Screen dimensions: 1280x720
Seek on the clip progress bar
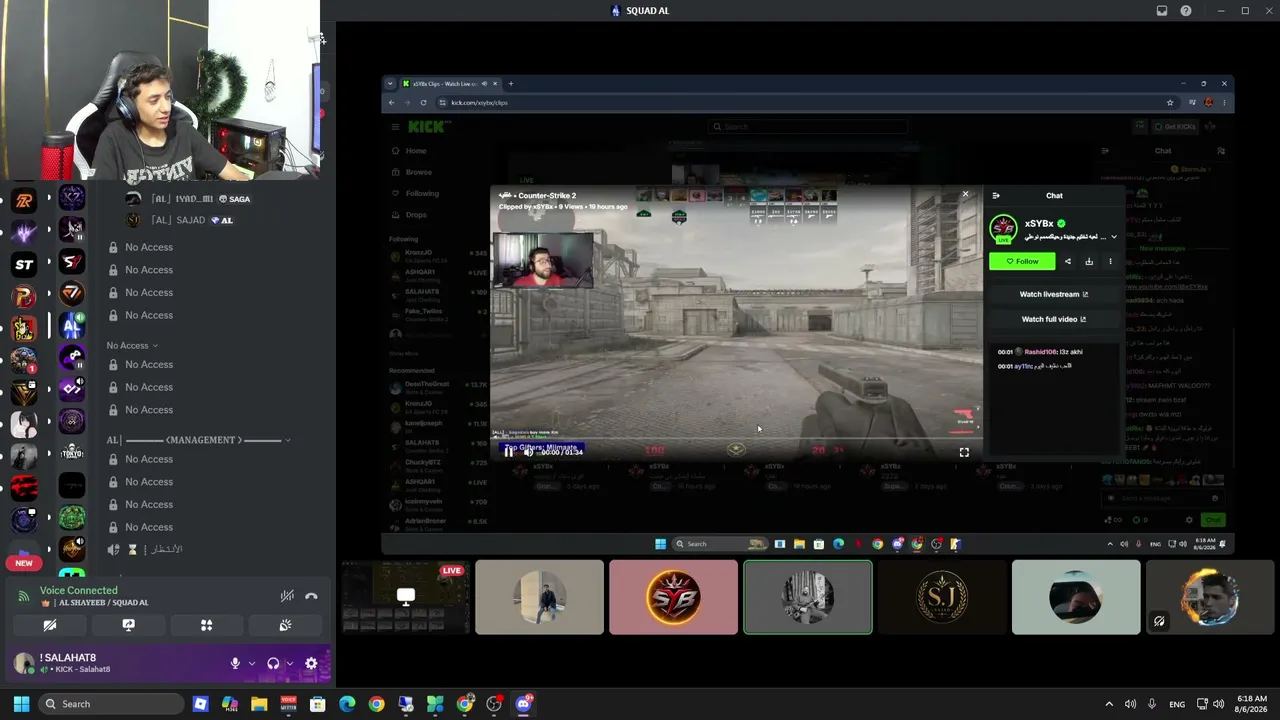736,439
